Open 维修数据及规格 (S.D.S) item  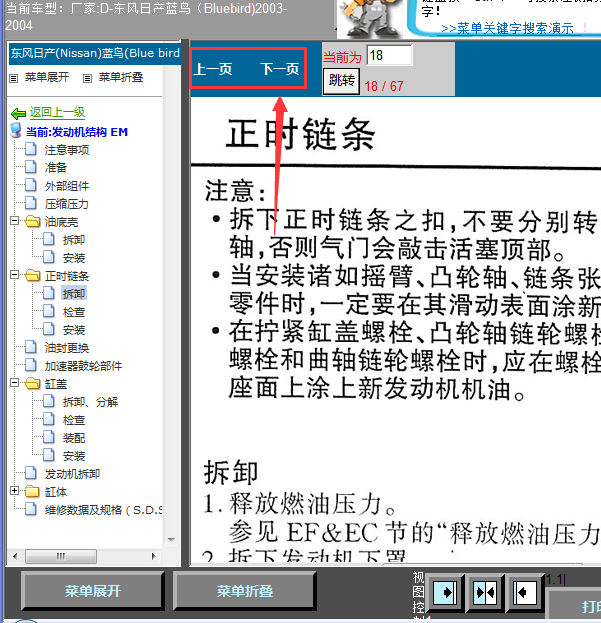coord(103,510)
